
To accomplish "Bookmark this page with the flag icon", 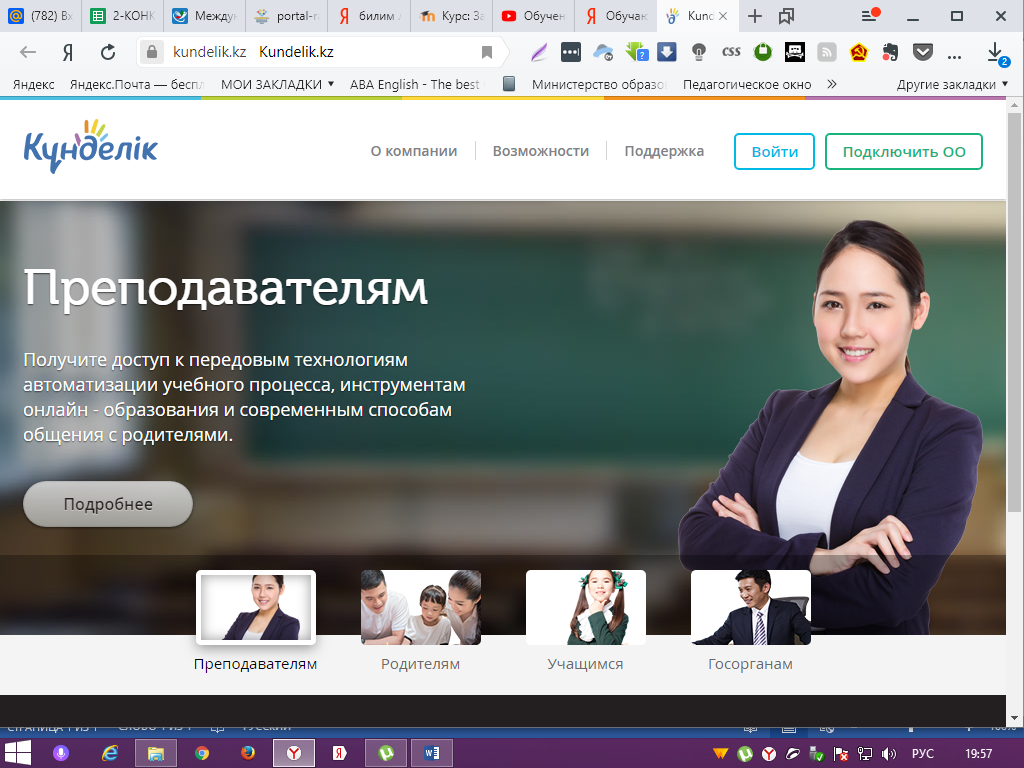I will click(487, 52).
